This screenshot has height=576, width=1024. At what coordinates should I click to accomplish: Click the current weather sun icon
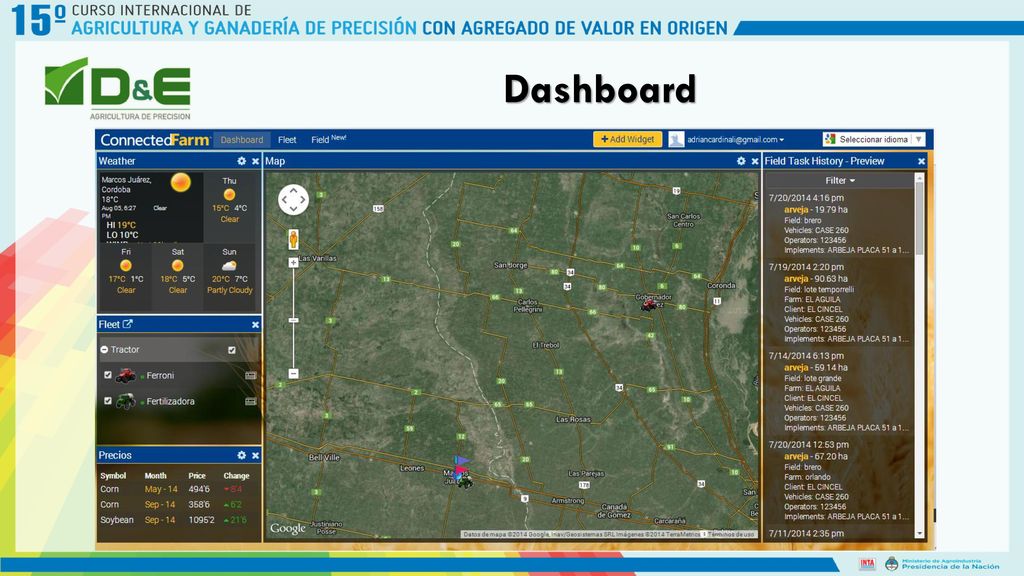(180, 182)
